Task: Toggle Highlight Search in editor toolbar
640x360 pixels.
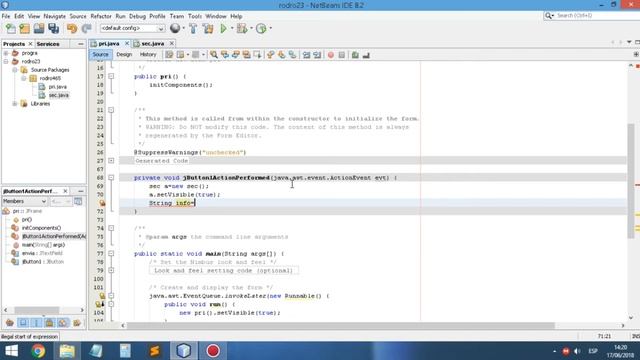Action: 247,55
